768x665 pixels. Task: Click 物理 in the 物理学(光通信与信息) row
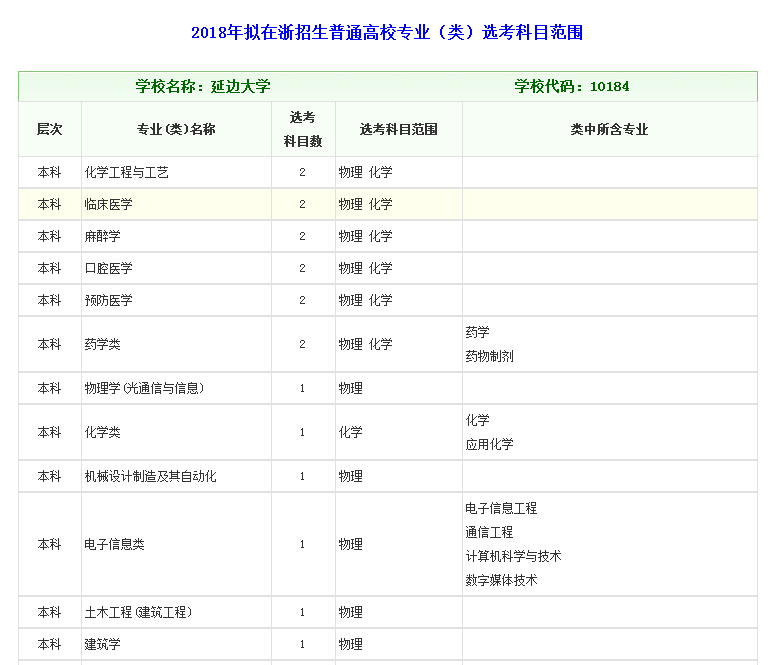tap(351, 388)
